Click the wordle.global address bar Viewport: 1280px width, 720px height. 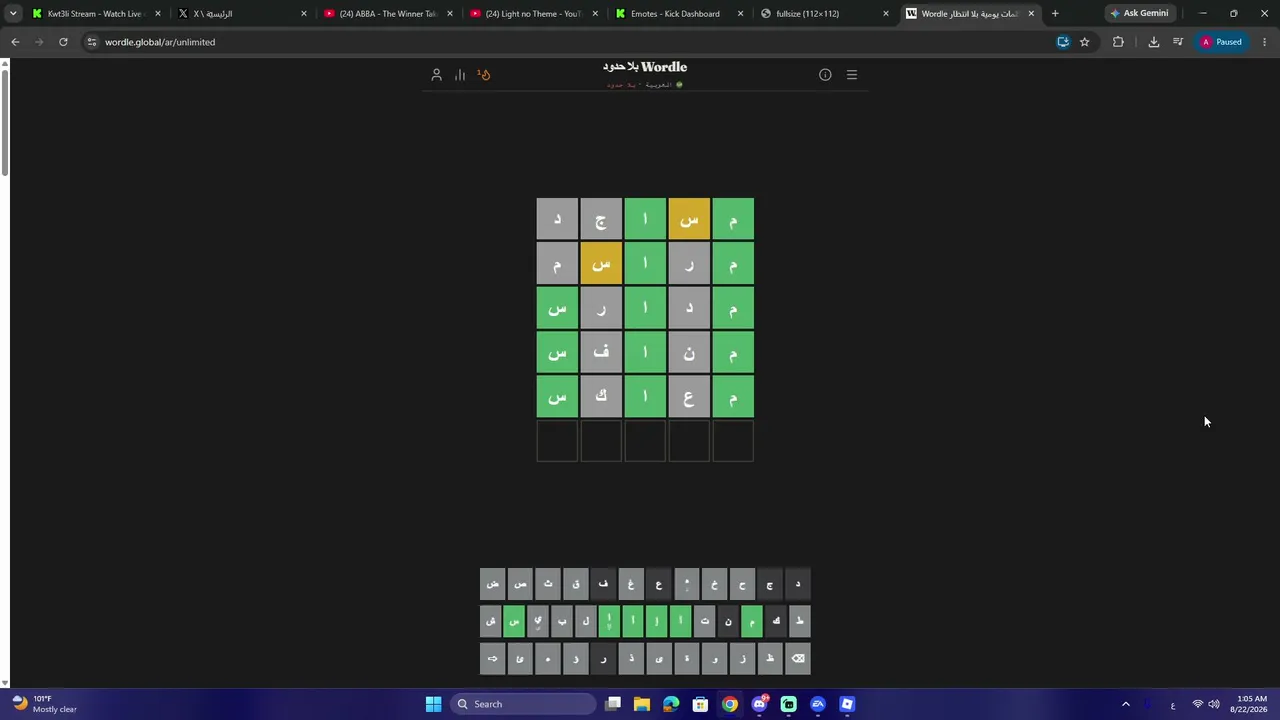570,42
